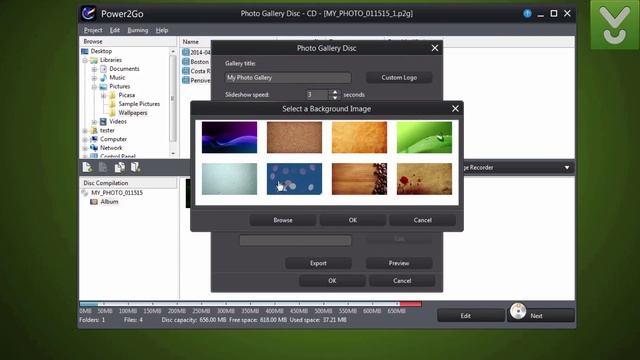Close the Select a Background Image dialog
This screenshot has width=640, height=360.
coord(455,109)
